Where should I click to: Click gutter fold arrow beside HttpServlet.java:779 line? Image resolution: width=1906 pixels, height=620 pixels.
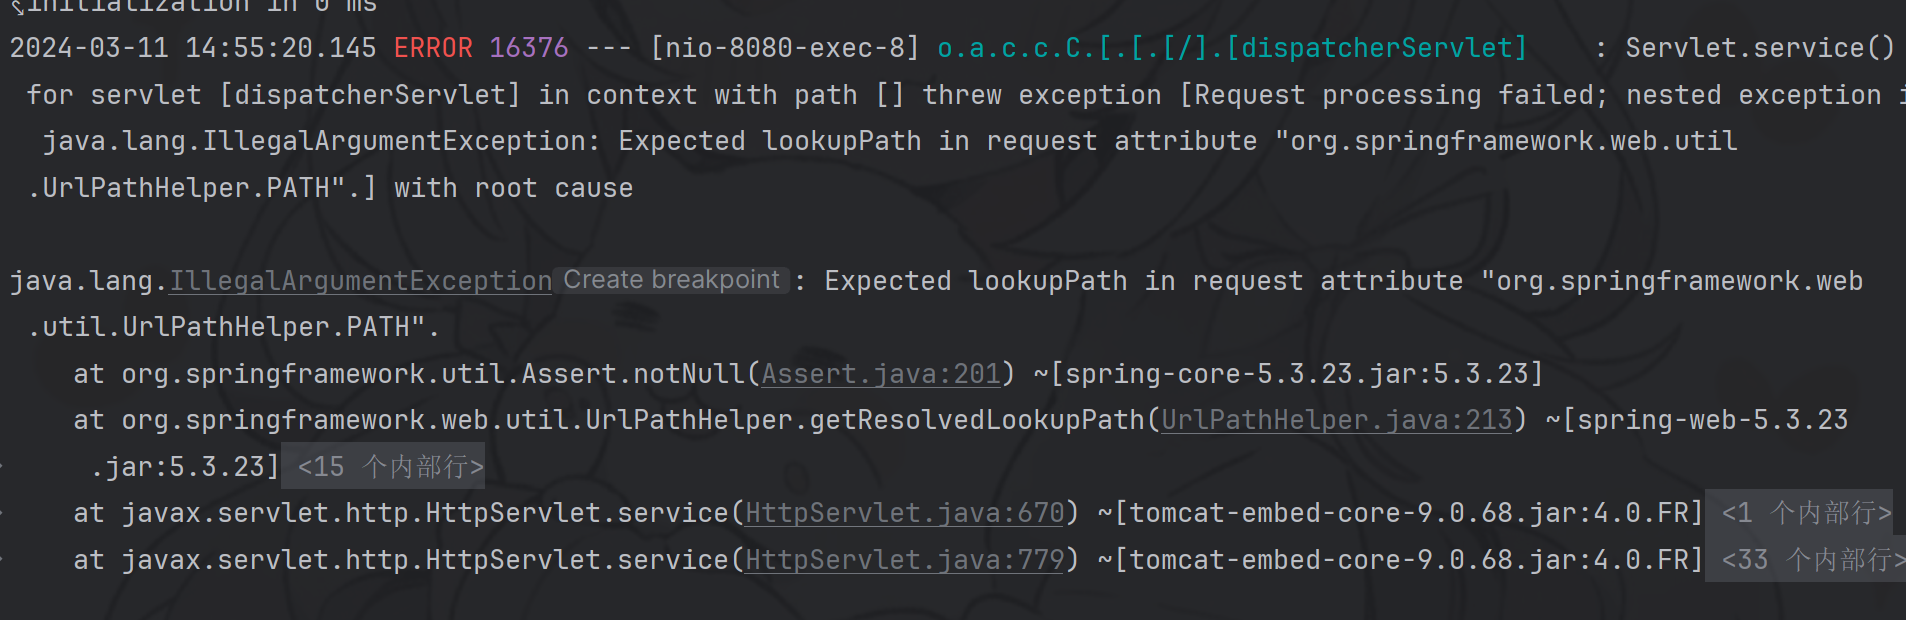(x=3, y=560)
